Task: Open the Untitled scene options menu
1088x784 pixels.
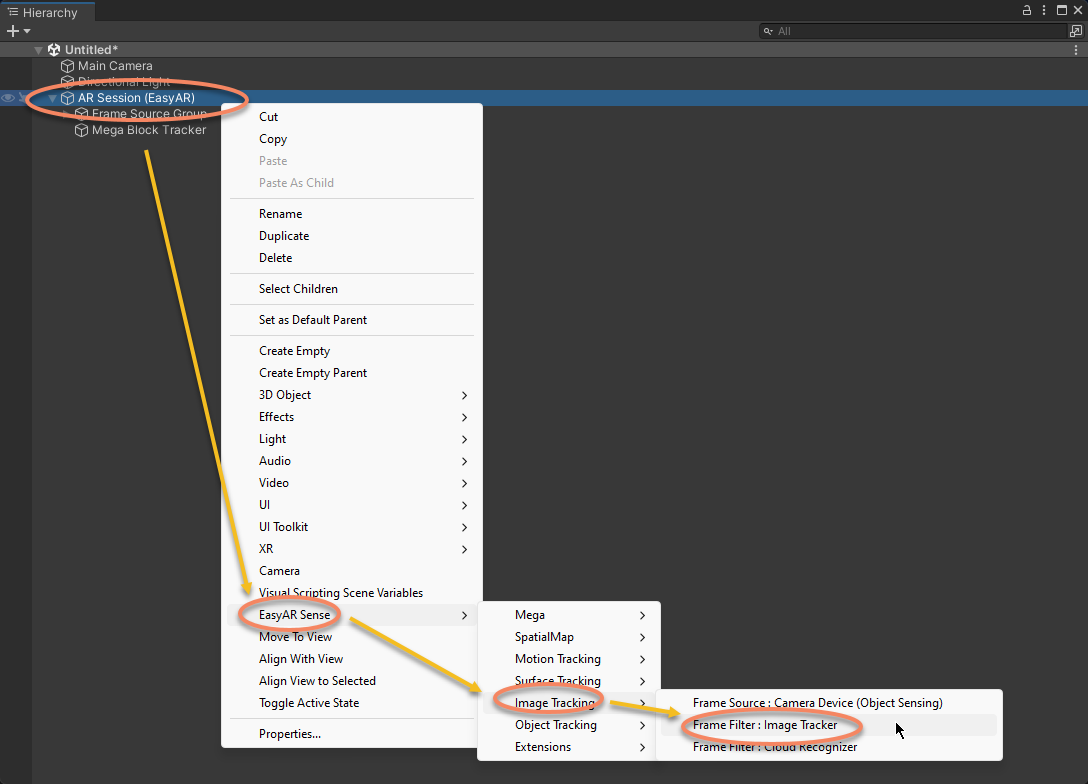Action: pos(1078,49)
